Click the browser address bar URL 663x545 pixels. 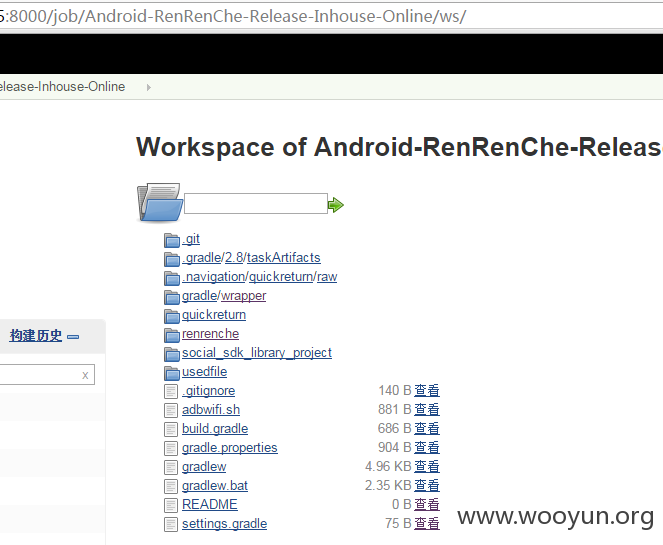pos(233,16)
